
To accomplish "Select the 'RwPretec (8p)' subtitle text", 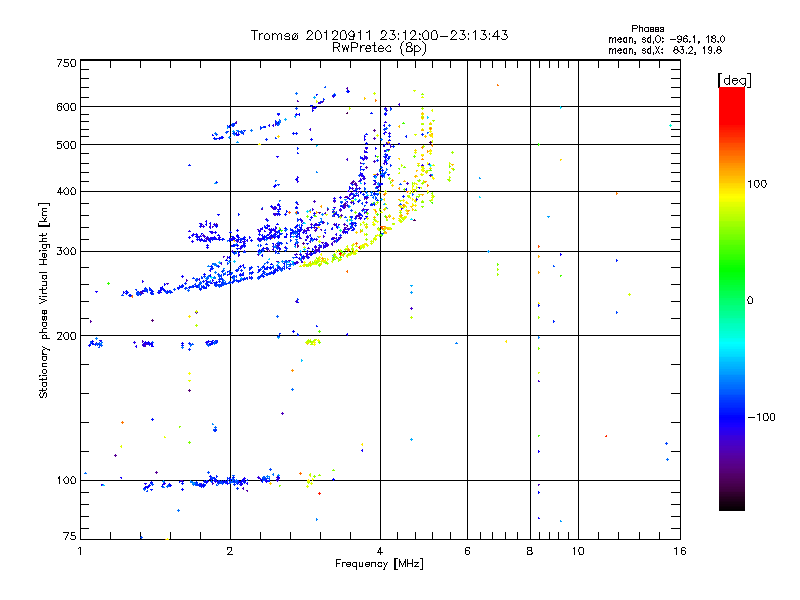I will click(x=379, y=48).
